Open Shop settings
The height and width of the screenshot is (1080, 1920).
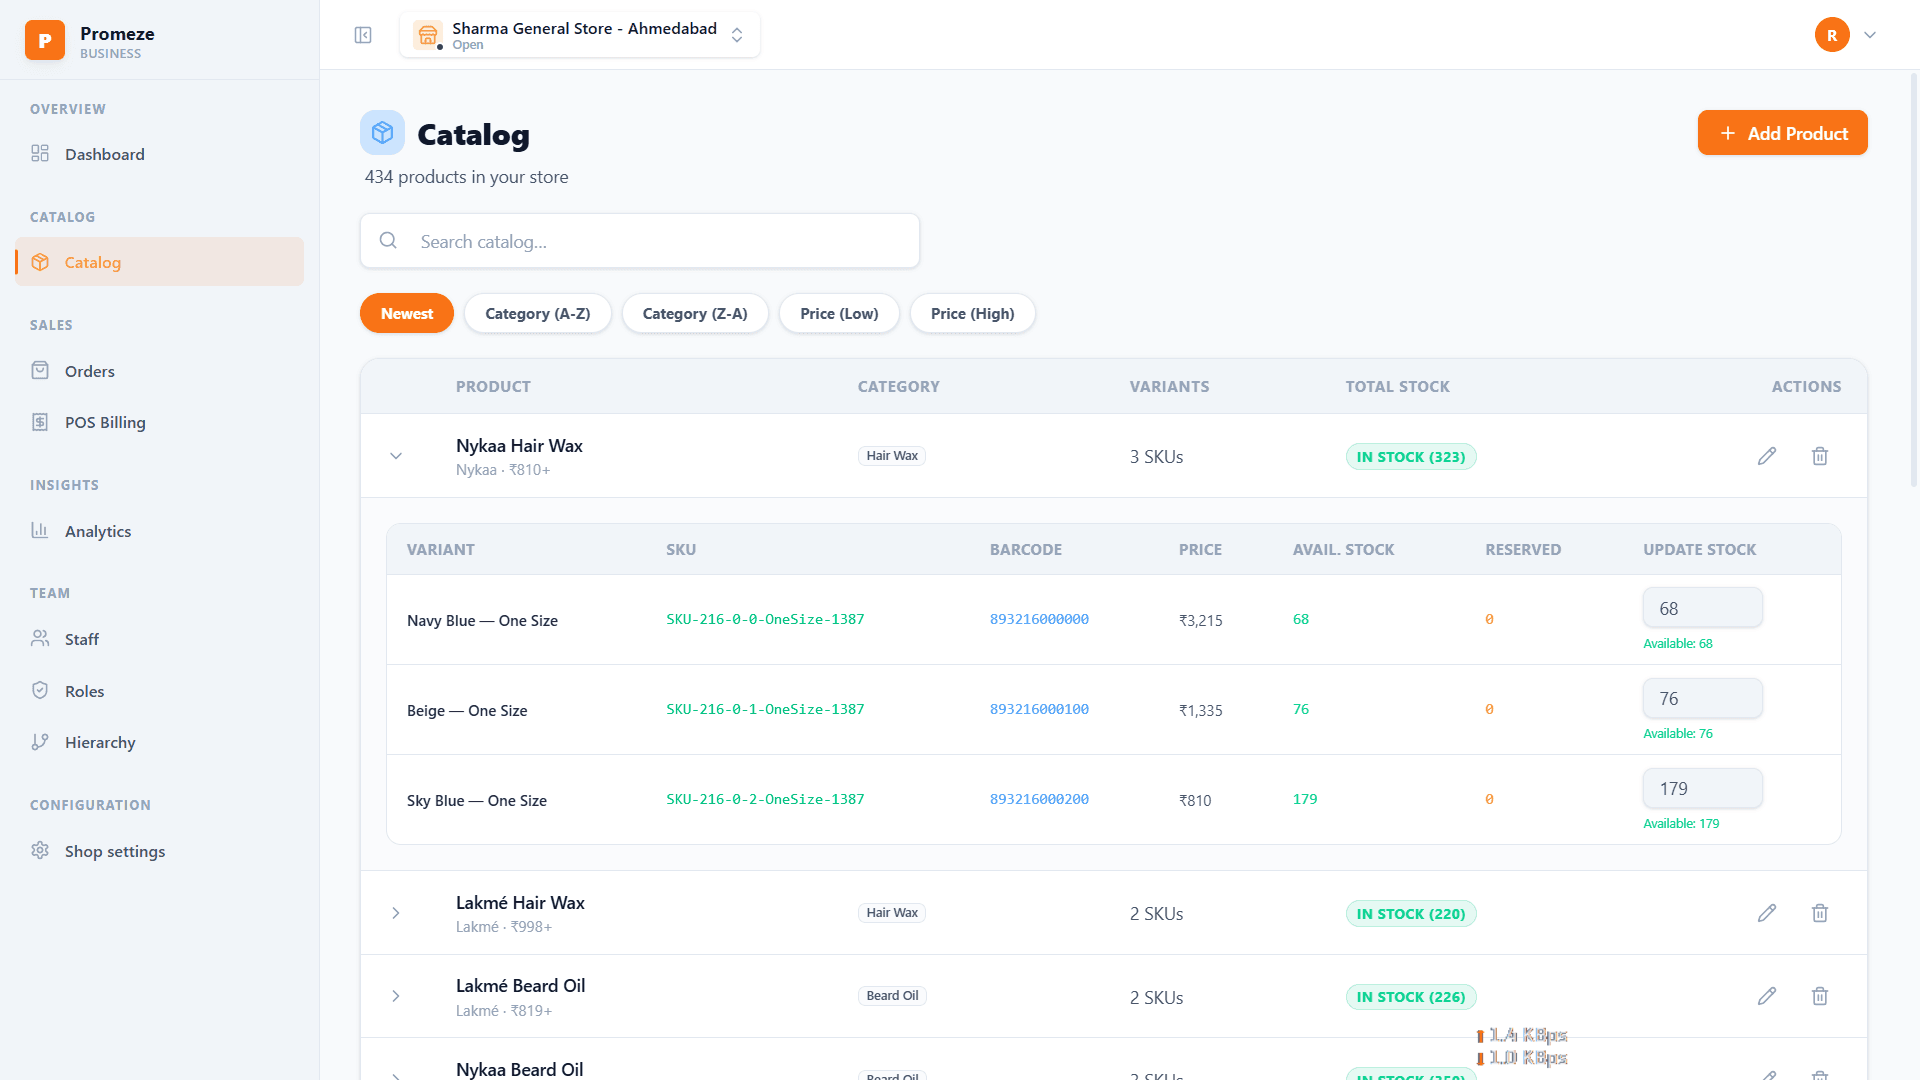[160, 851]
